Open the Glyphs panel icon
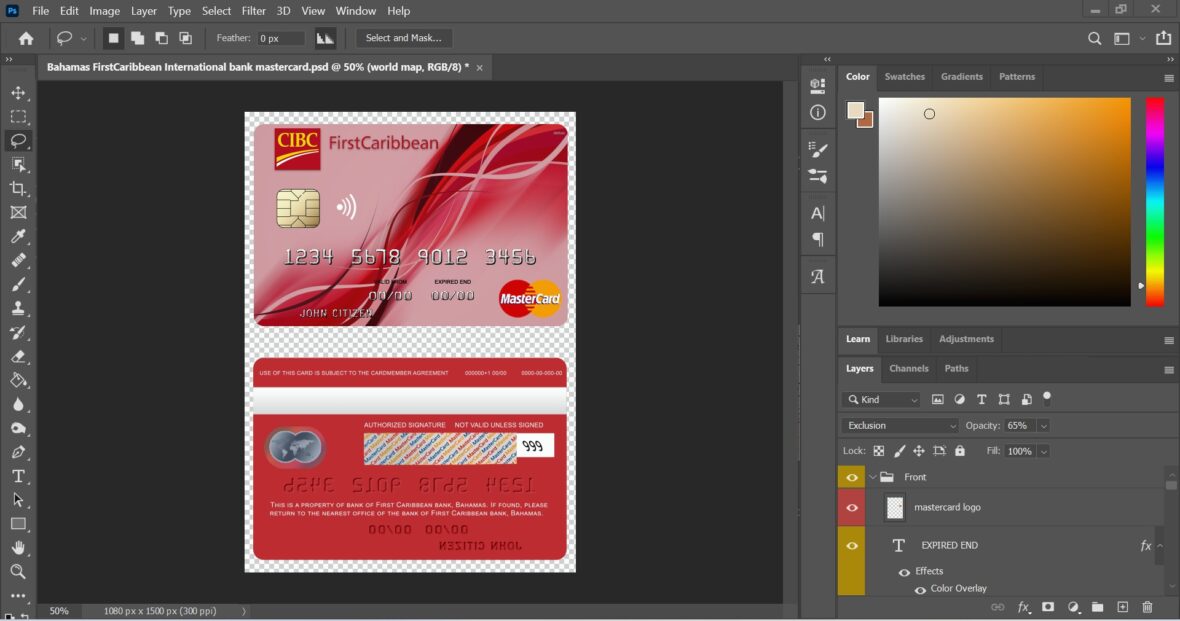1180x621 pixels. (817, 276)
